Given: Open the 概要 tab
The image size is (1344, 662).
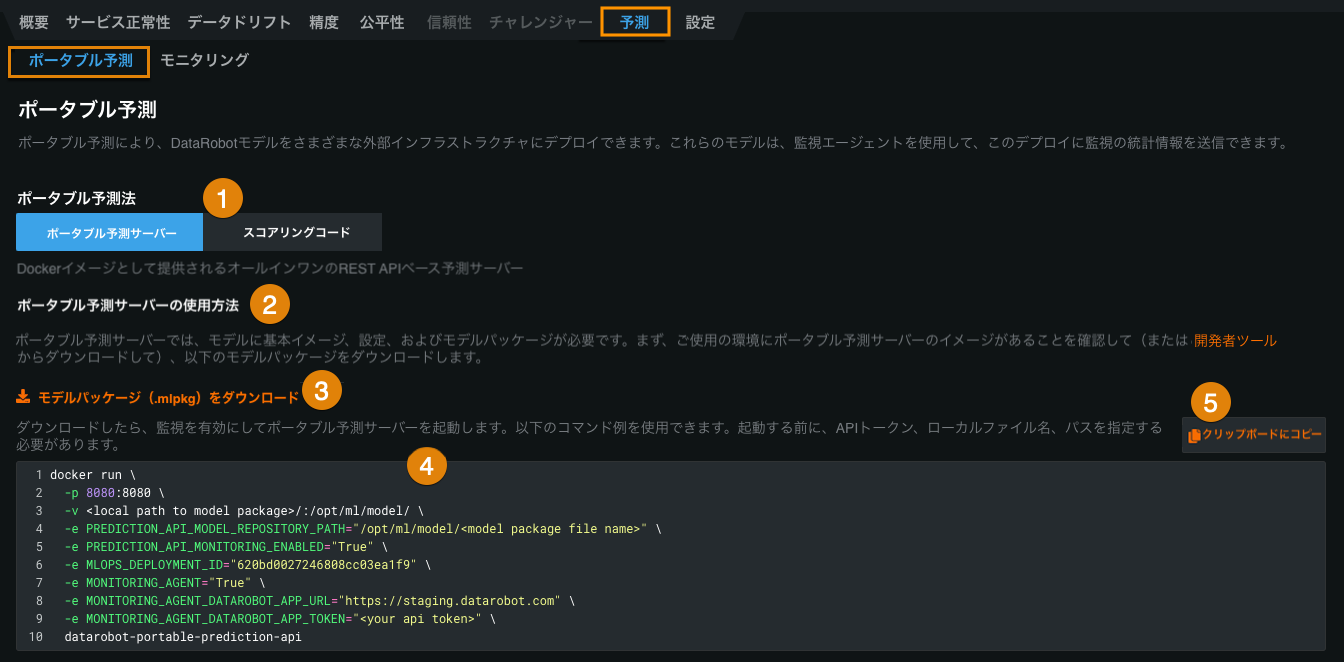Looking at the screenshot, I should 34,22.
